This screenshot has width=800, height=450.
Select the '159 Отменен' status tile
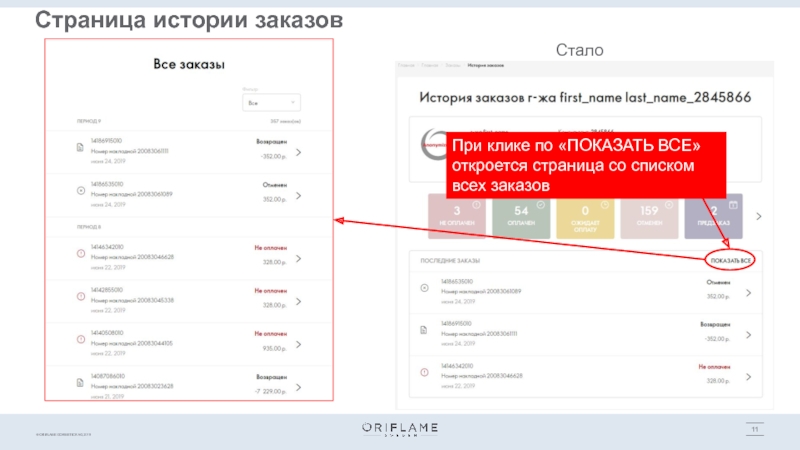tap(649, 216)
